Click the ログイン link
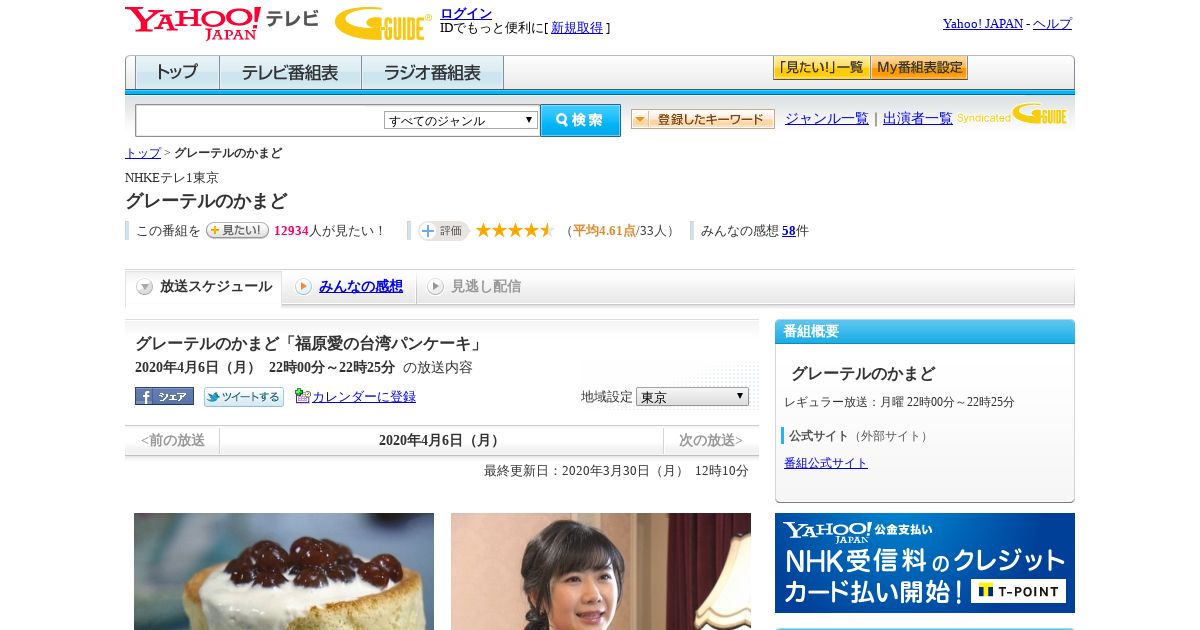Image resolution: width=1200 pixels, height=630 pixels. 466,13
